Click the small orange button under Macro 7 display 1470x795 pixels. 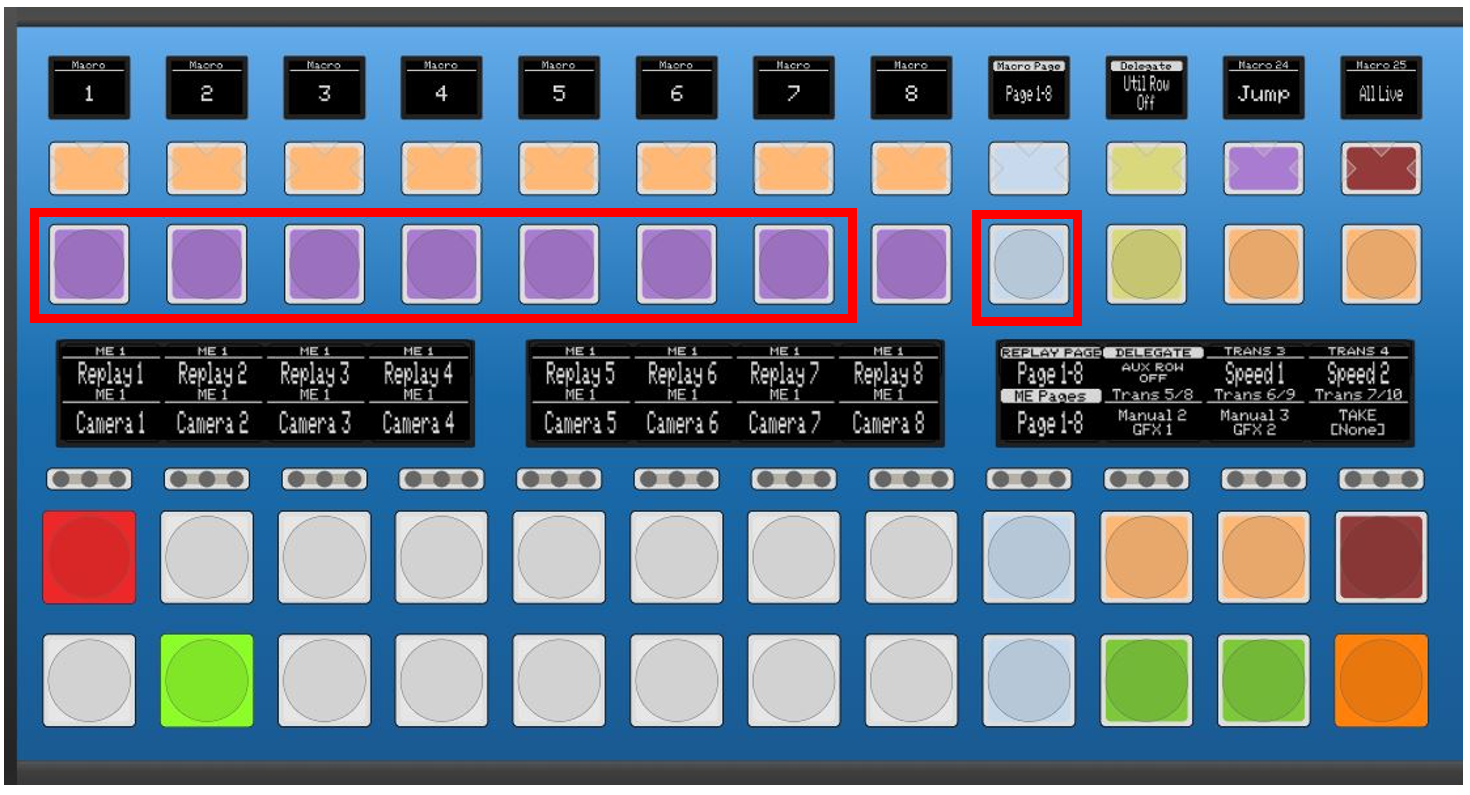tap(793, 168)
